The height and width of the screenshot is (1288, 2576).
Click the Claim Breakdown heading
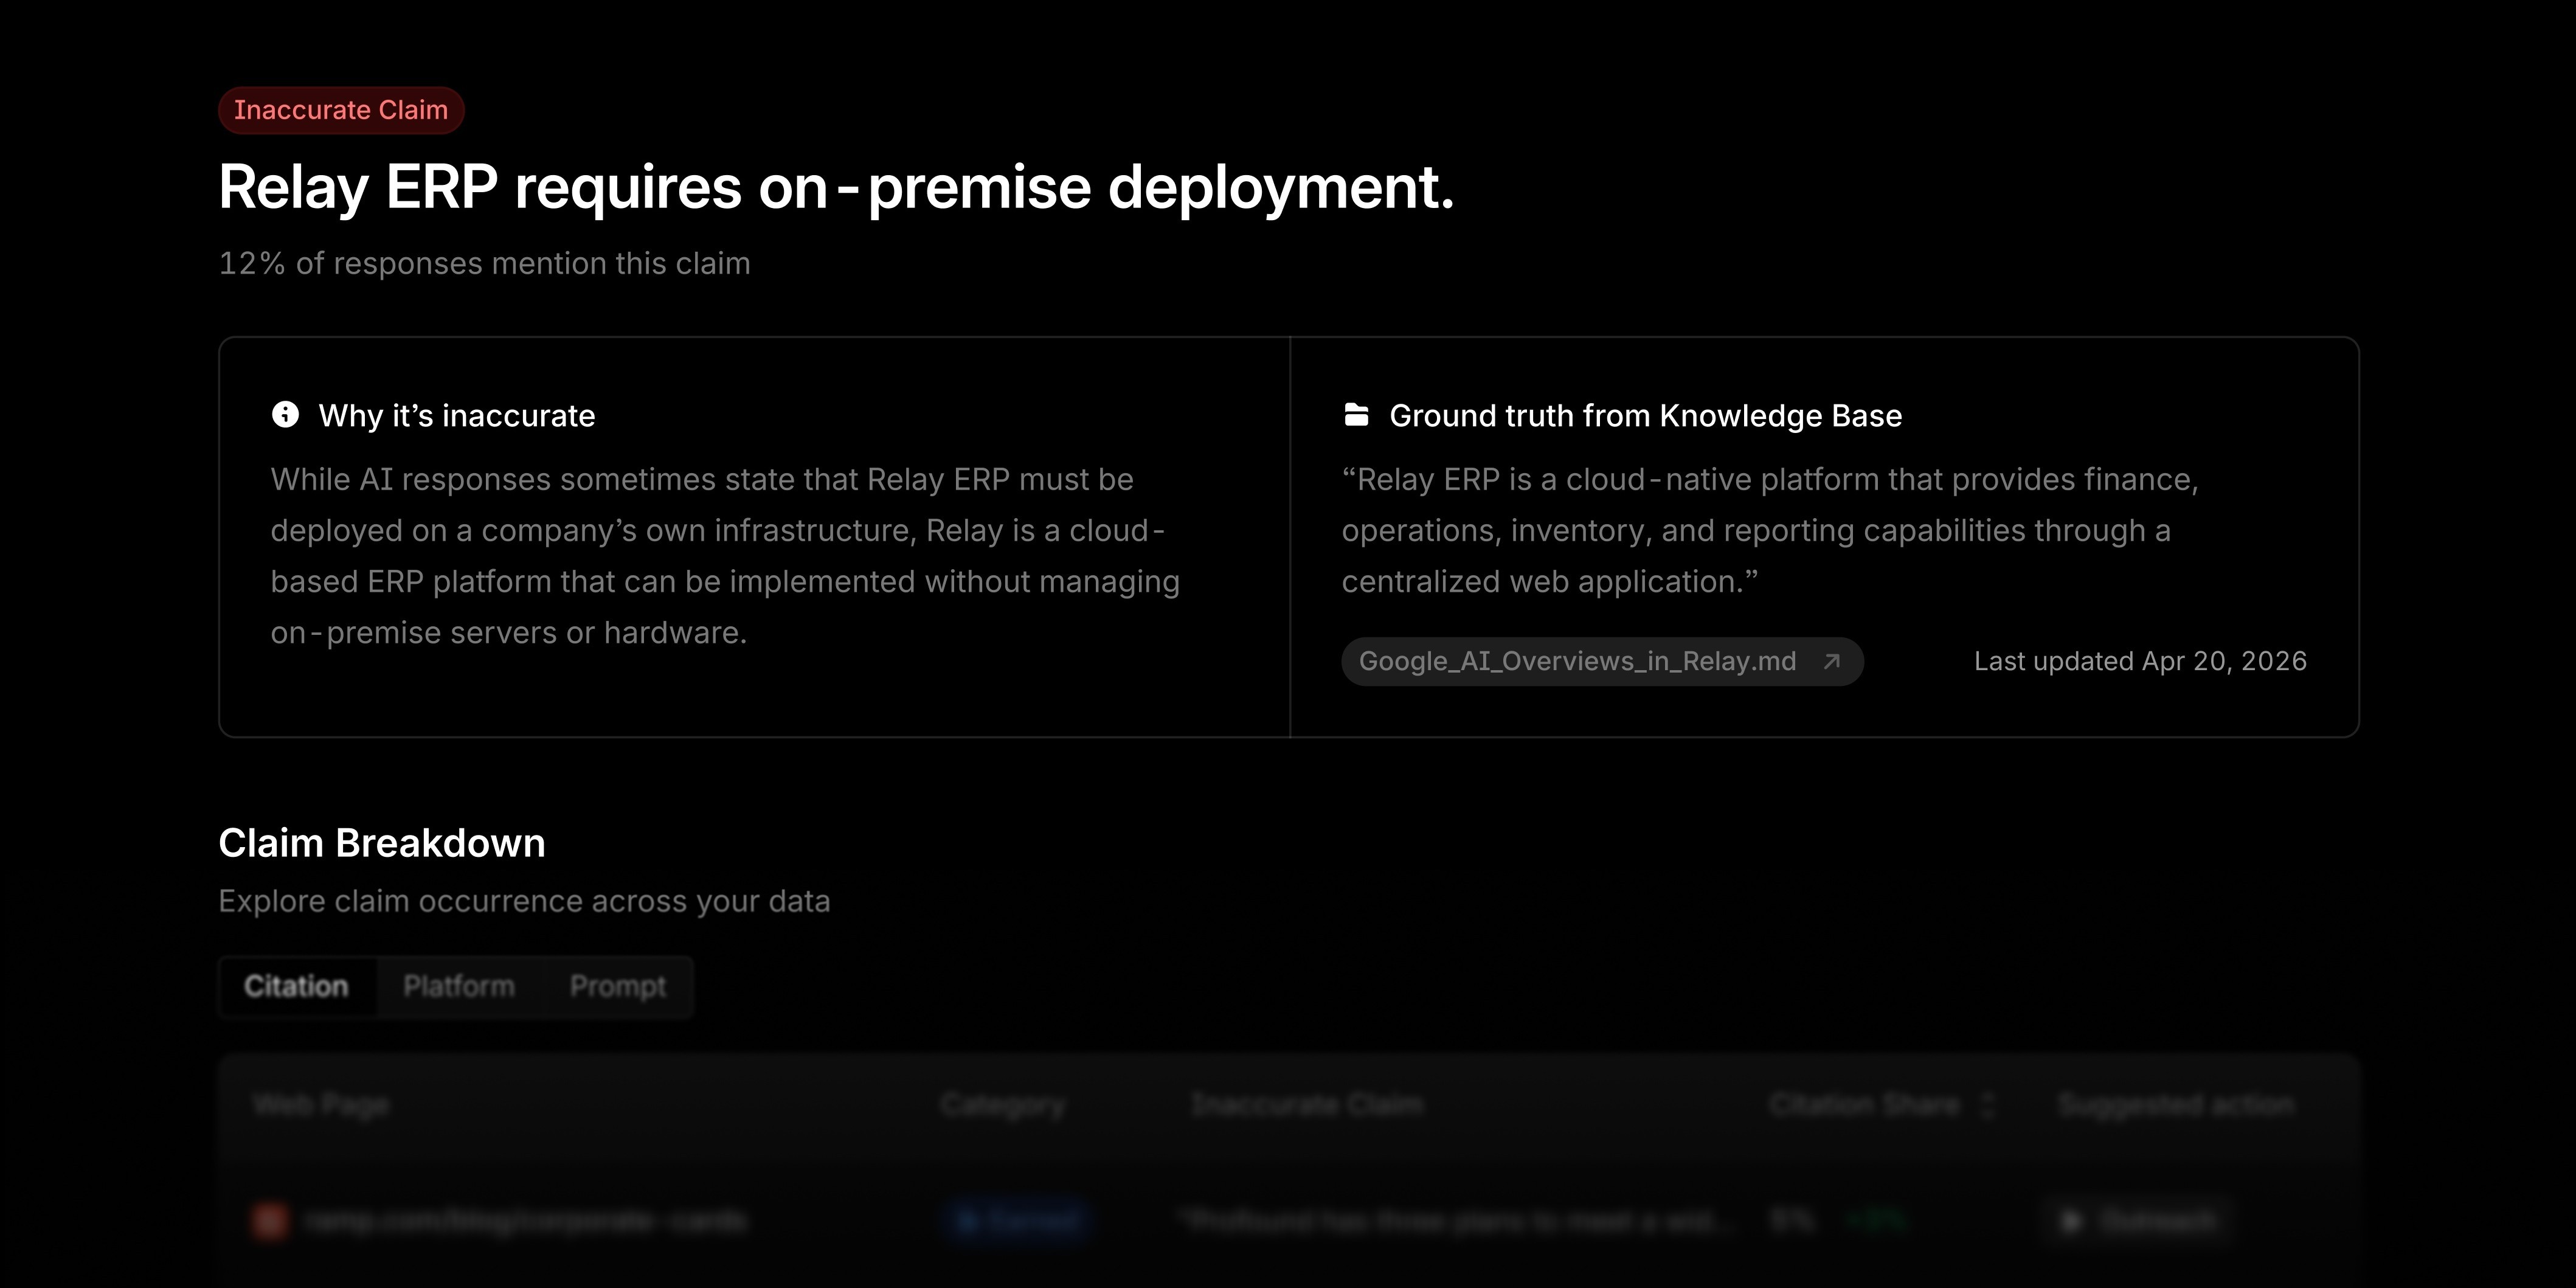(382, 843)
